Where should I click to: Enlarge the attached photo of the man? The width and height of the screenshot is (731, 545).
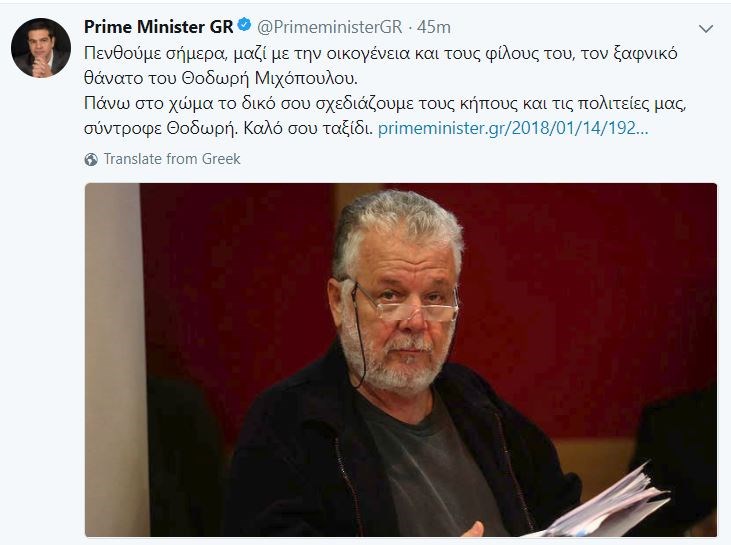(x=401, y=359)
